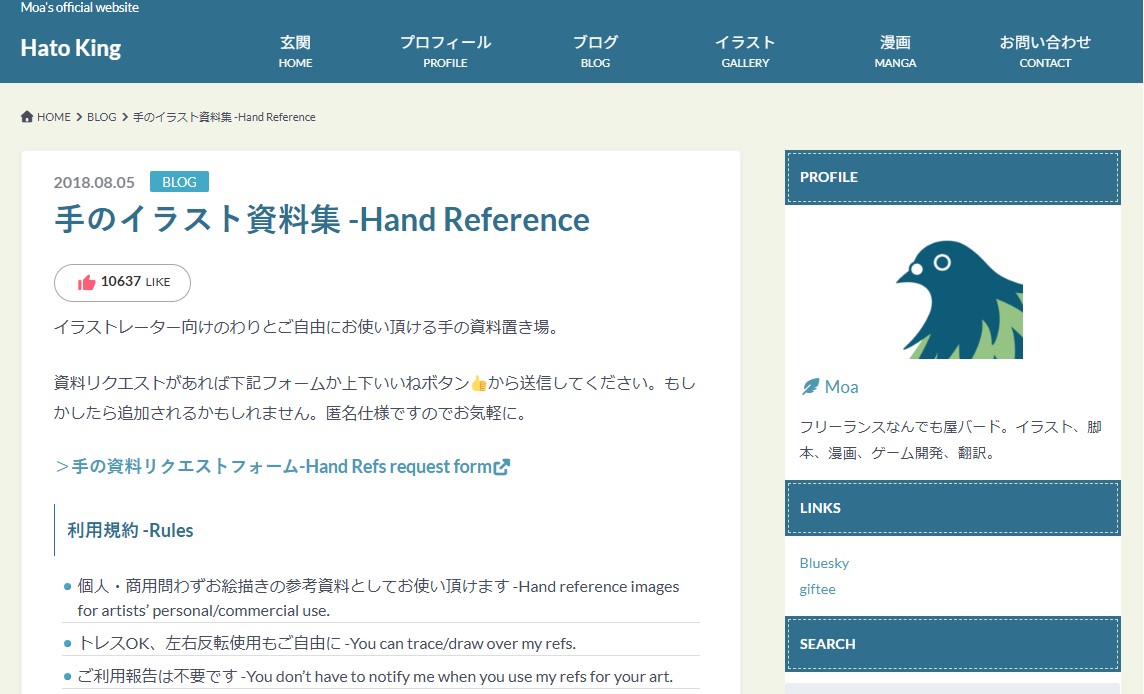Click the Moa profile name link
Viewport: 1144px width, 694px height.
(841, 387)
